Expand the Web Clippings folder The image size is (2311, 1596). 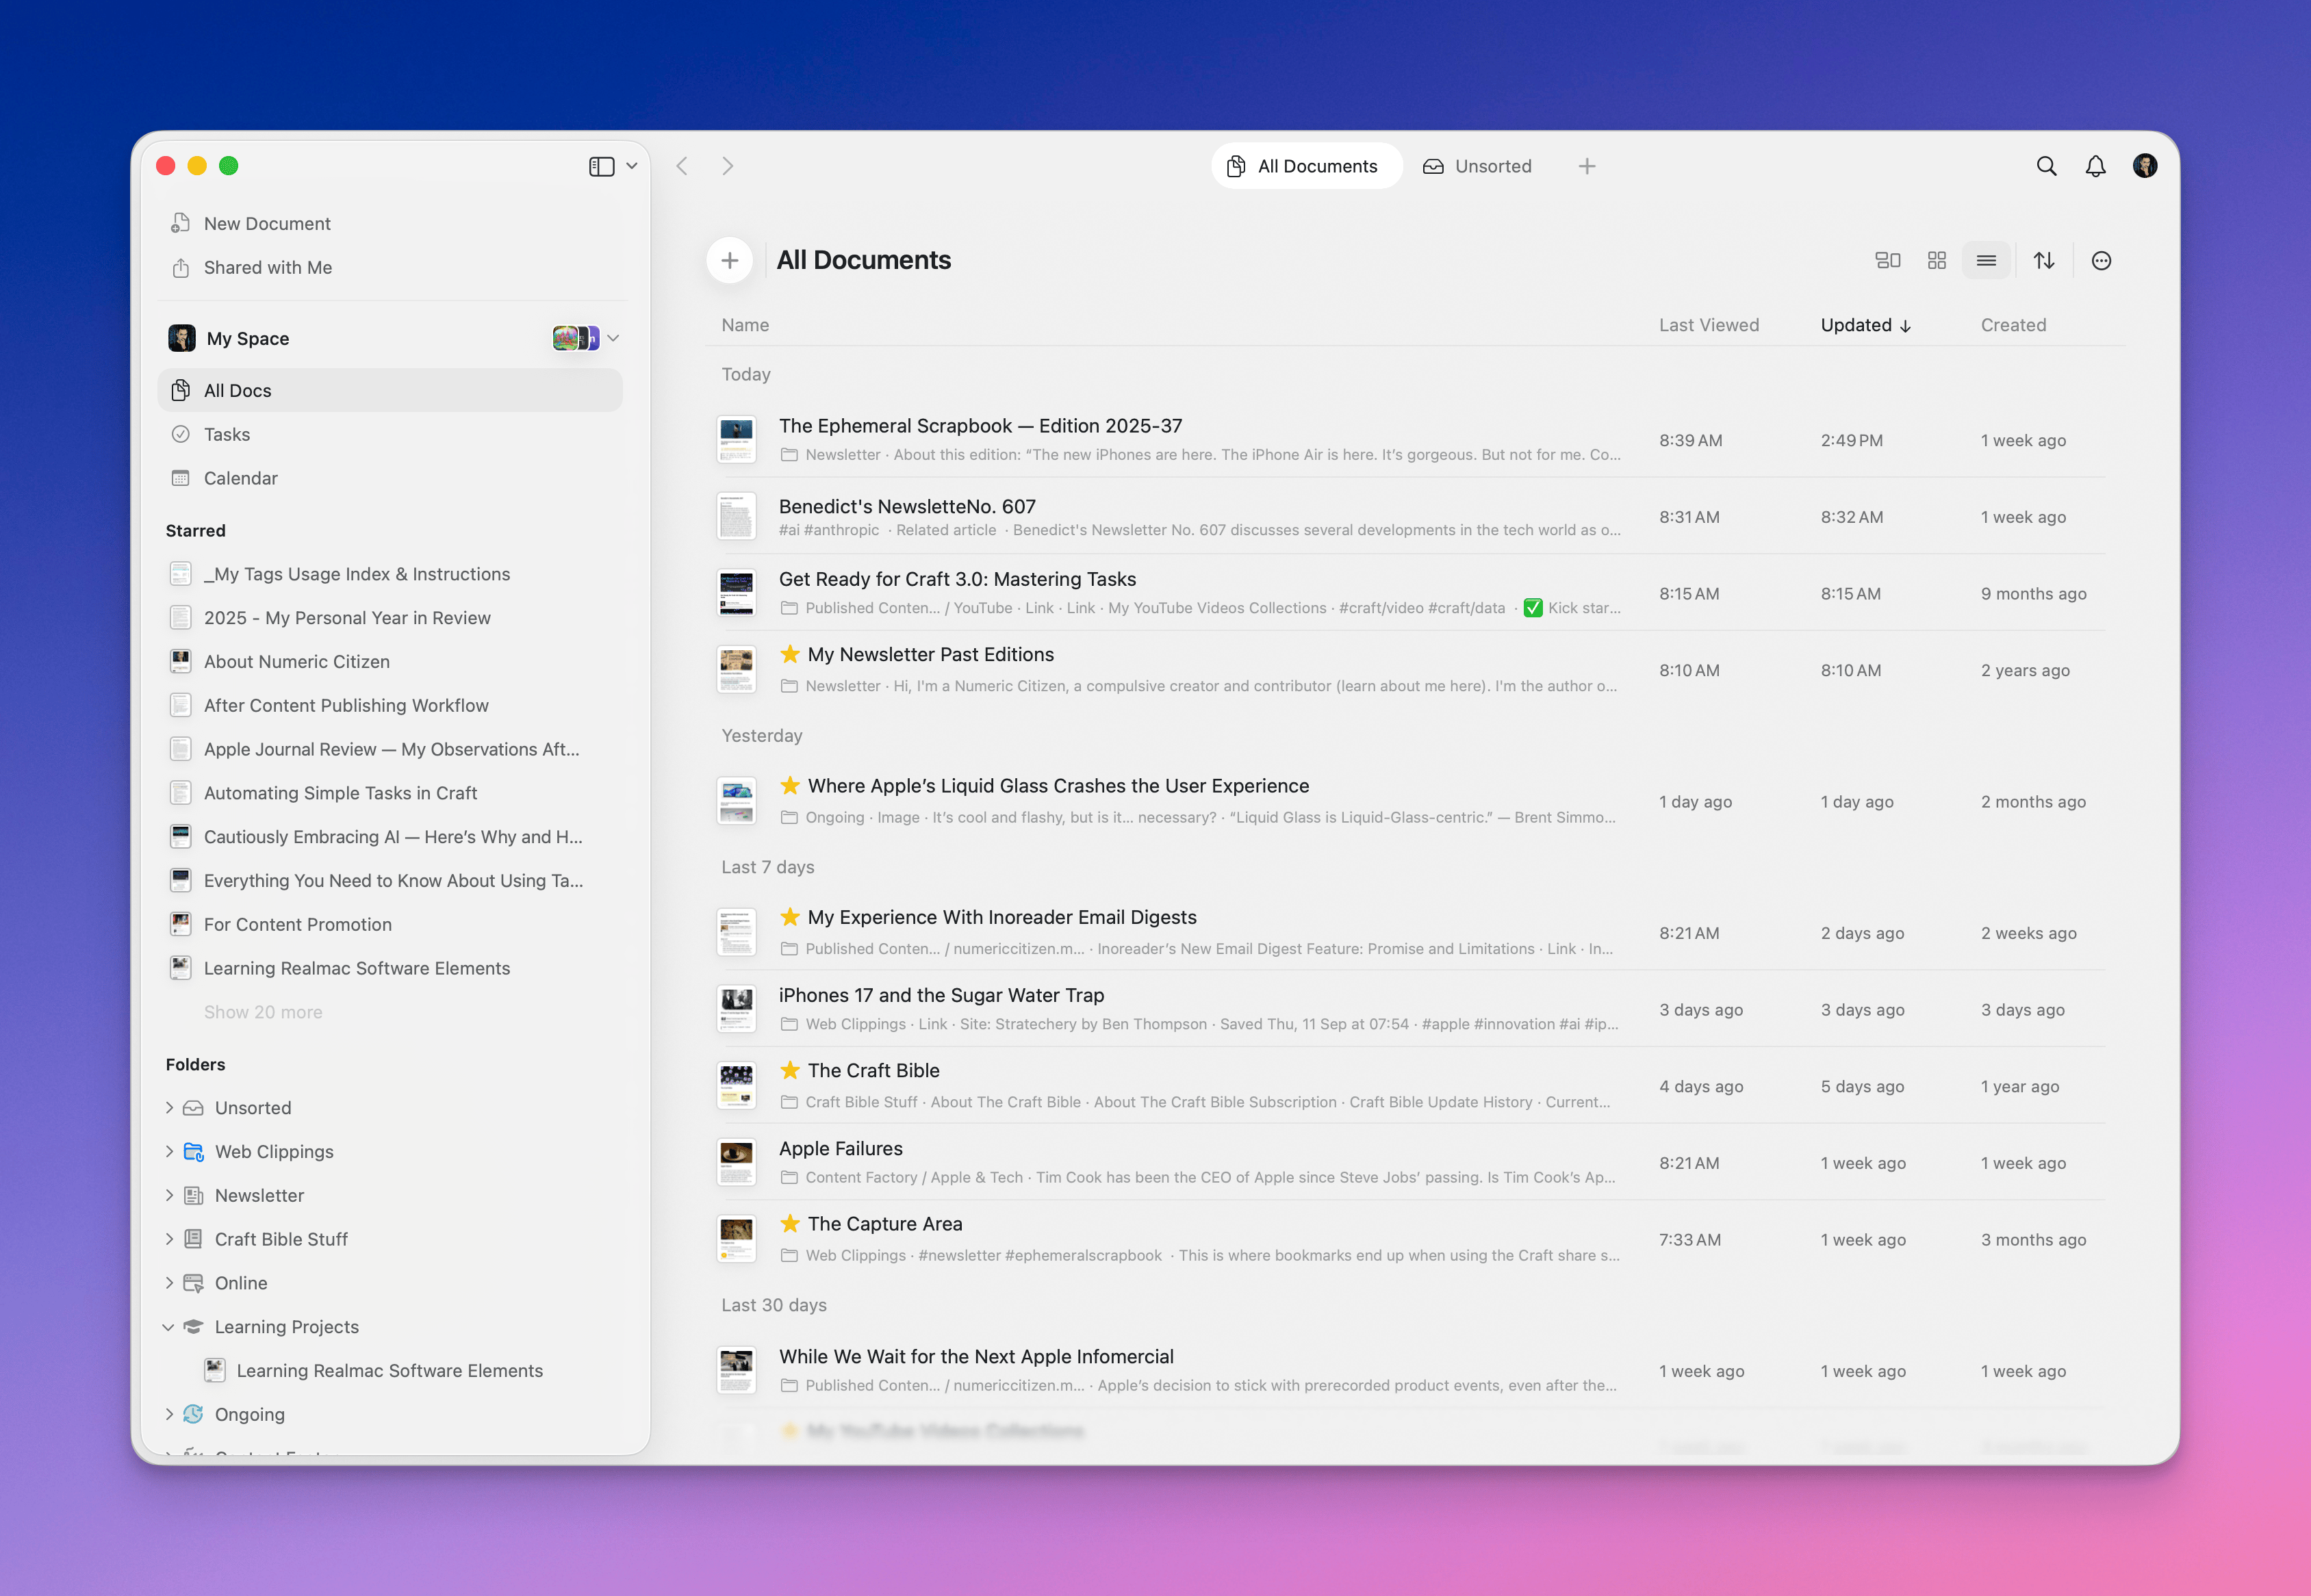click(169, 1152)
